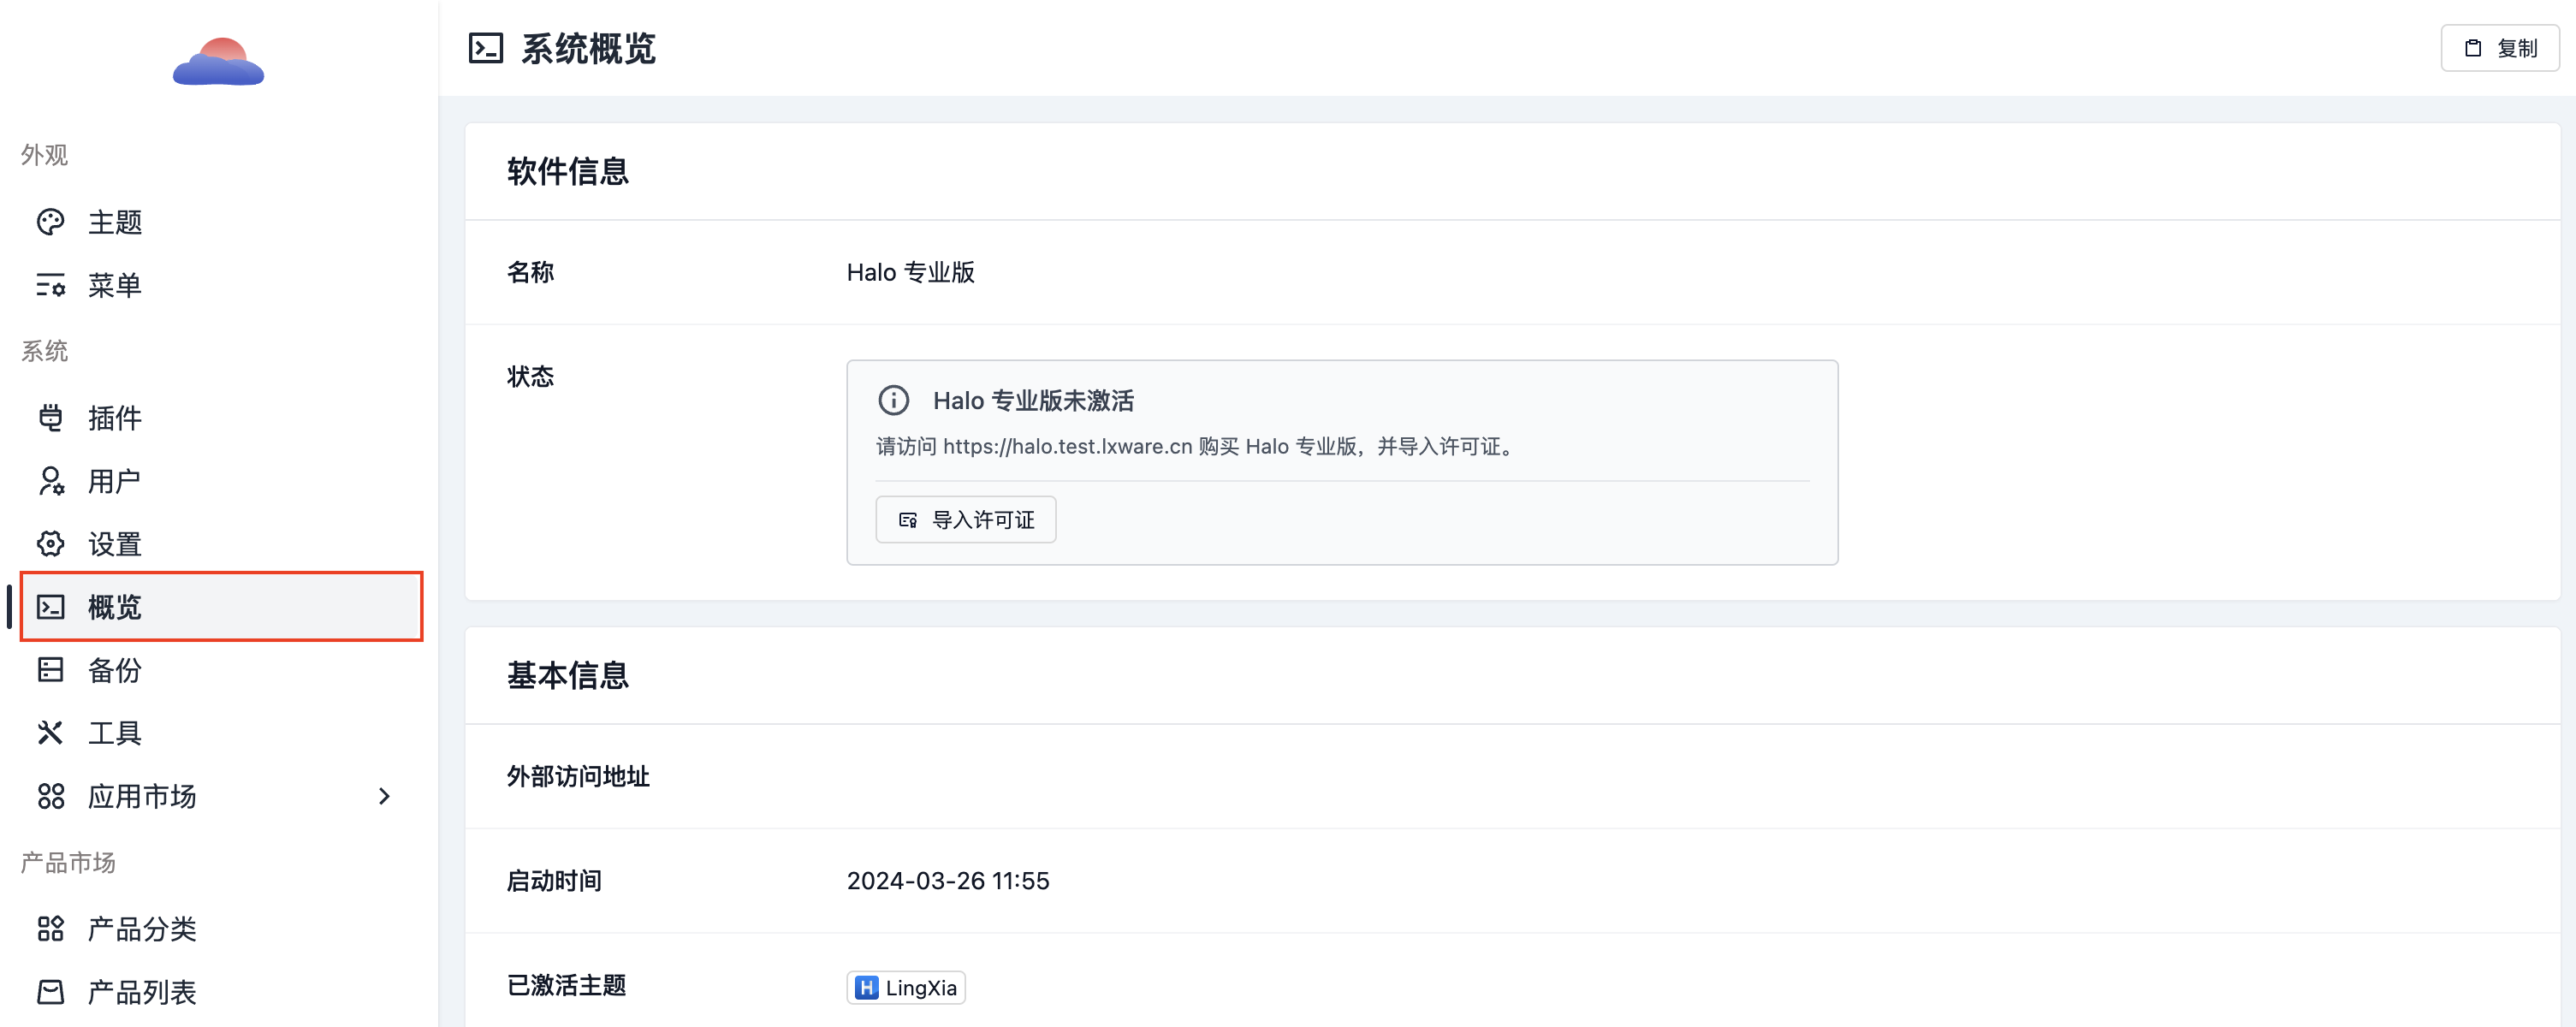Go to the 插件 page
This screenshot has width=2576, height=1027.
click(220, 418)
